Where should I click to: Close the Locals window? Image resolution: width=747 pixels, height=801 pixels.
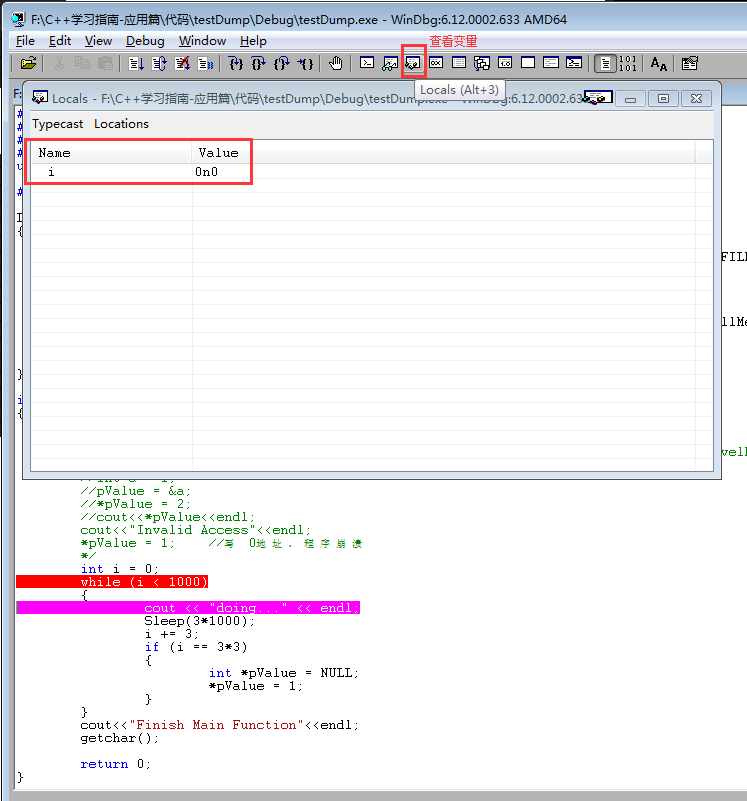click(x=696, y=99)
